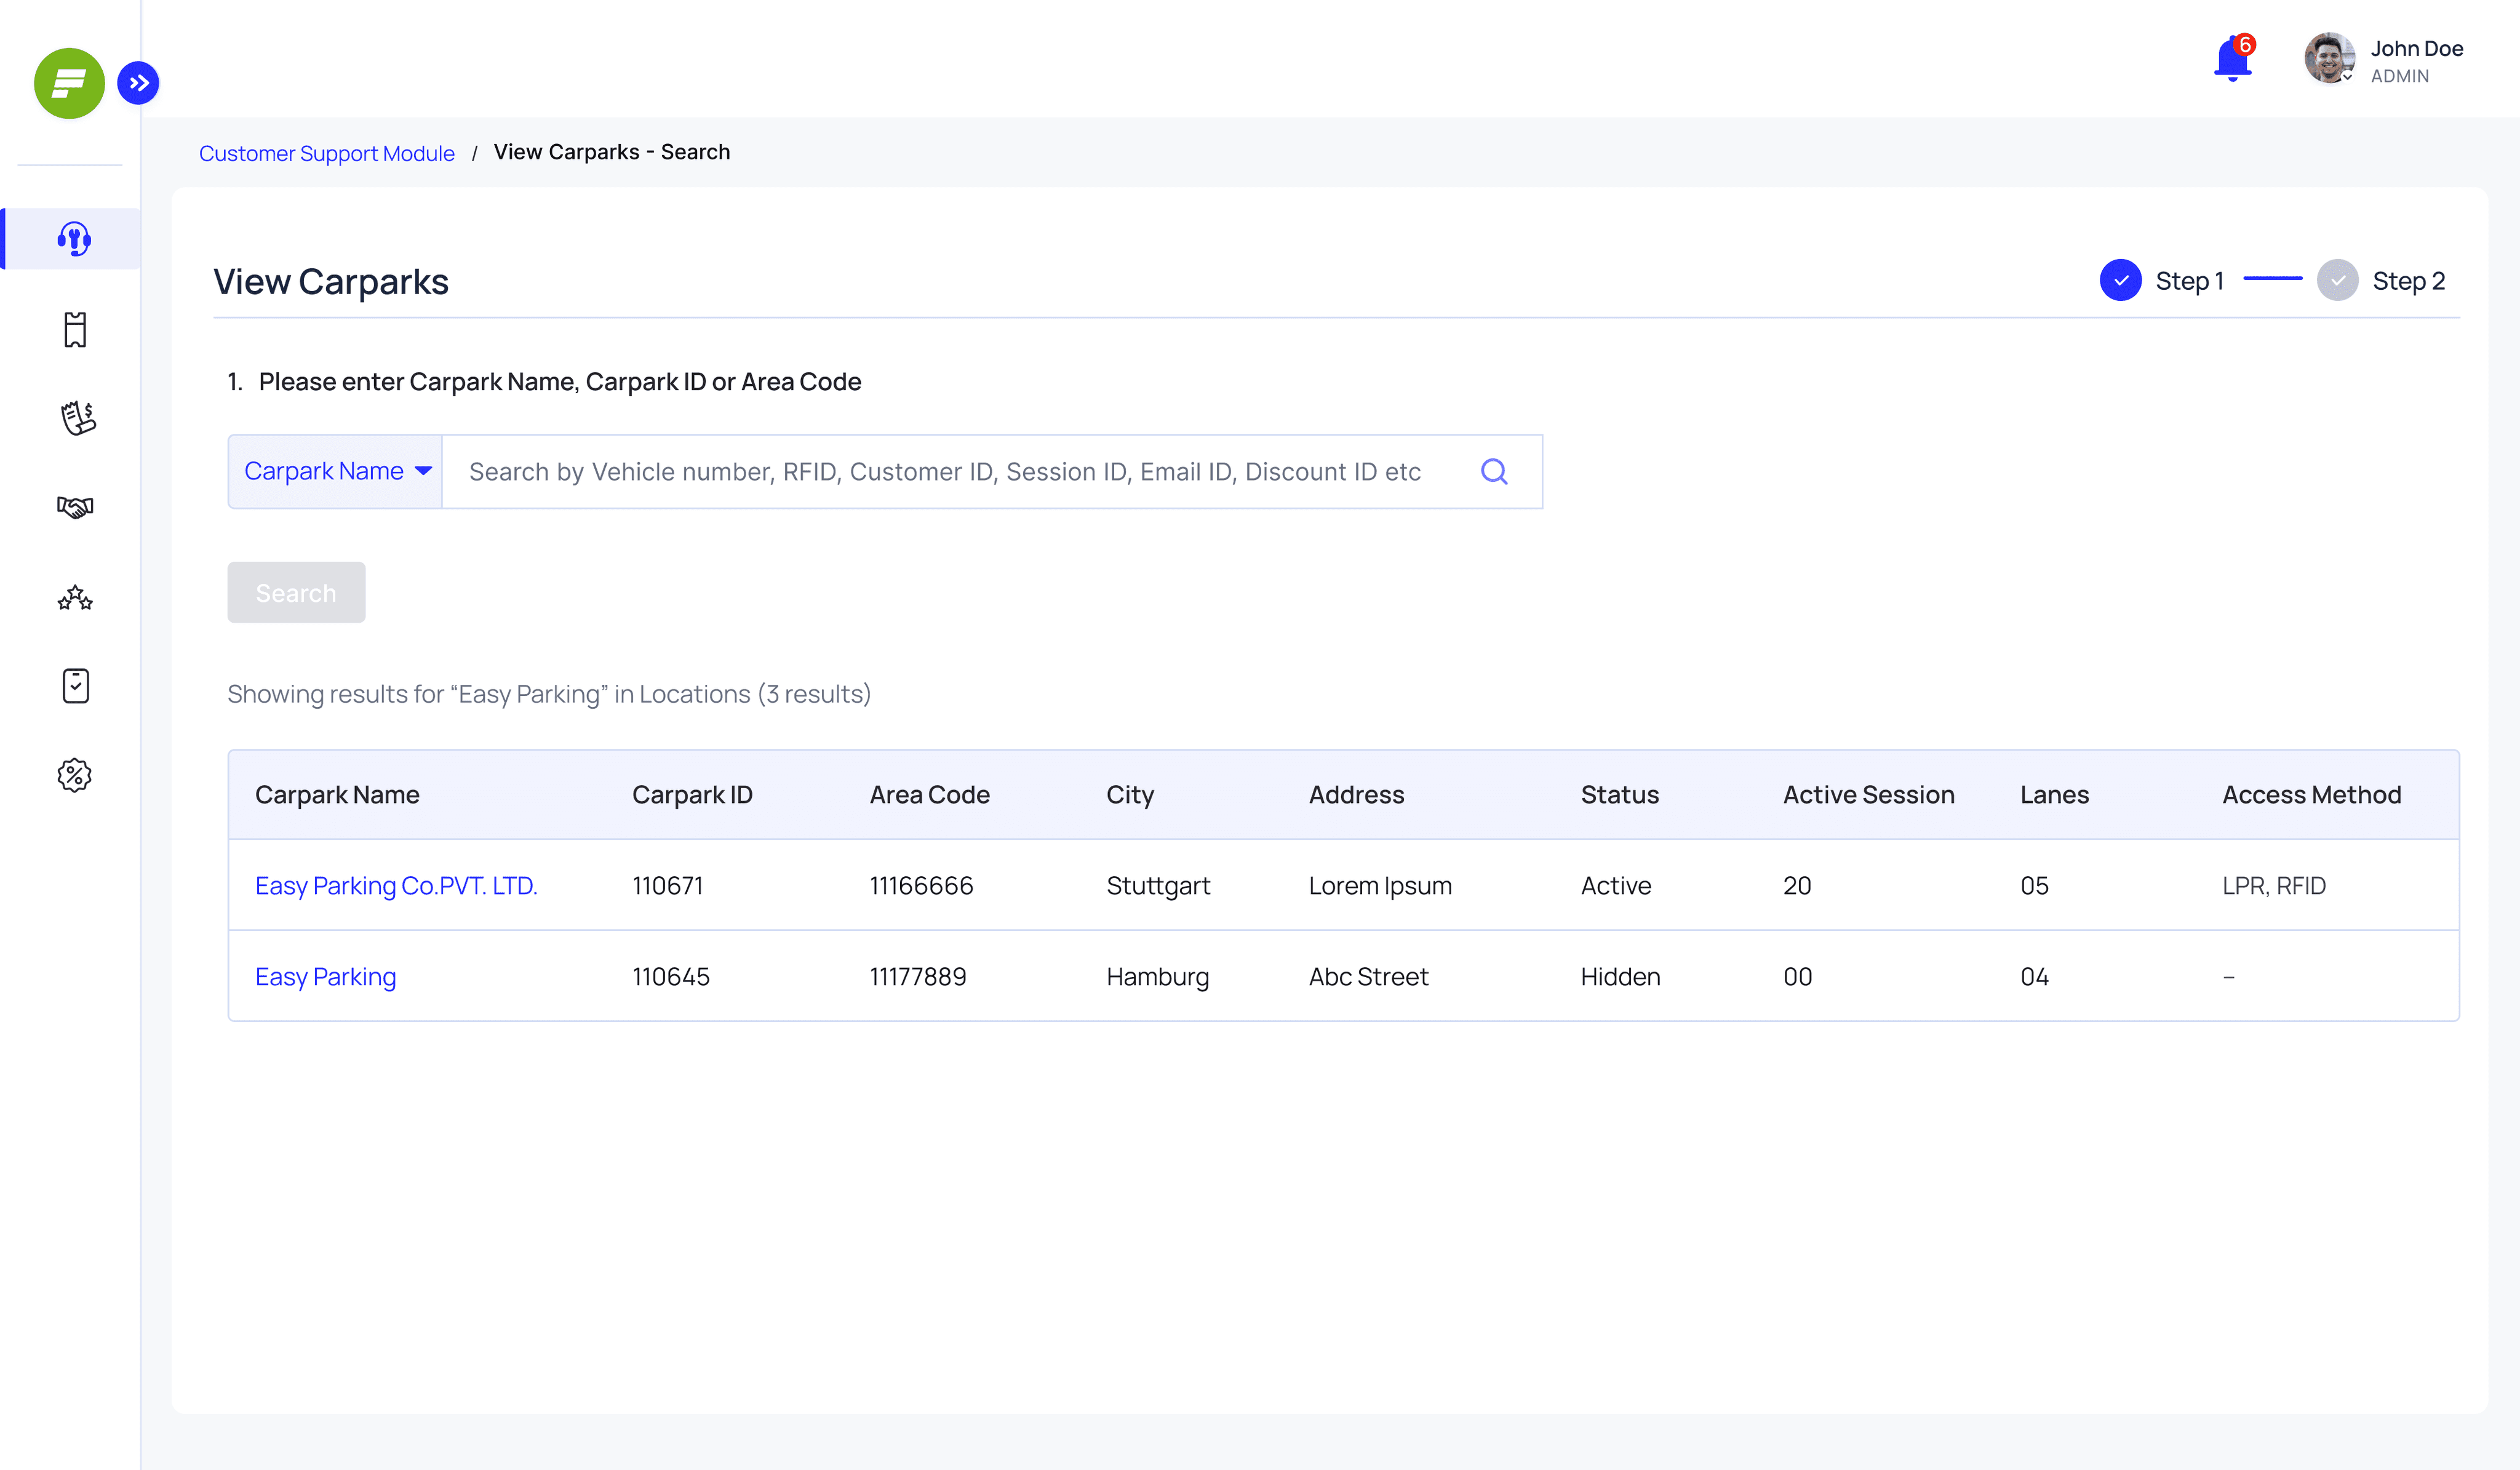Click the green app logo
Viewport: 2520px width, 1470px height.
[69, 83]
